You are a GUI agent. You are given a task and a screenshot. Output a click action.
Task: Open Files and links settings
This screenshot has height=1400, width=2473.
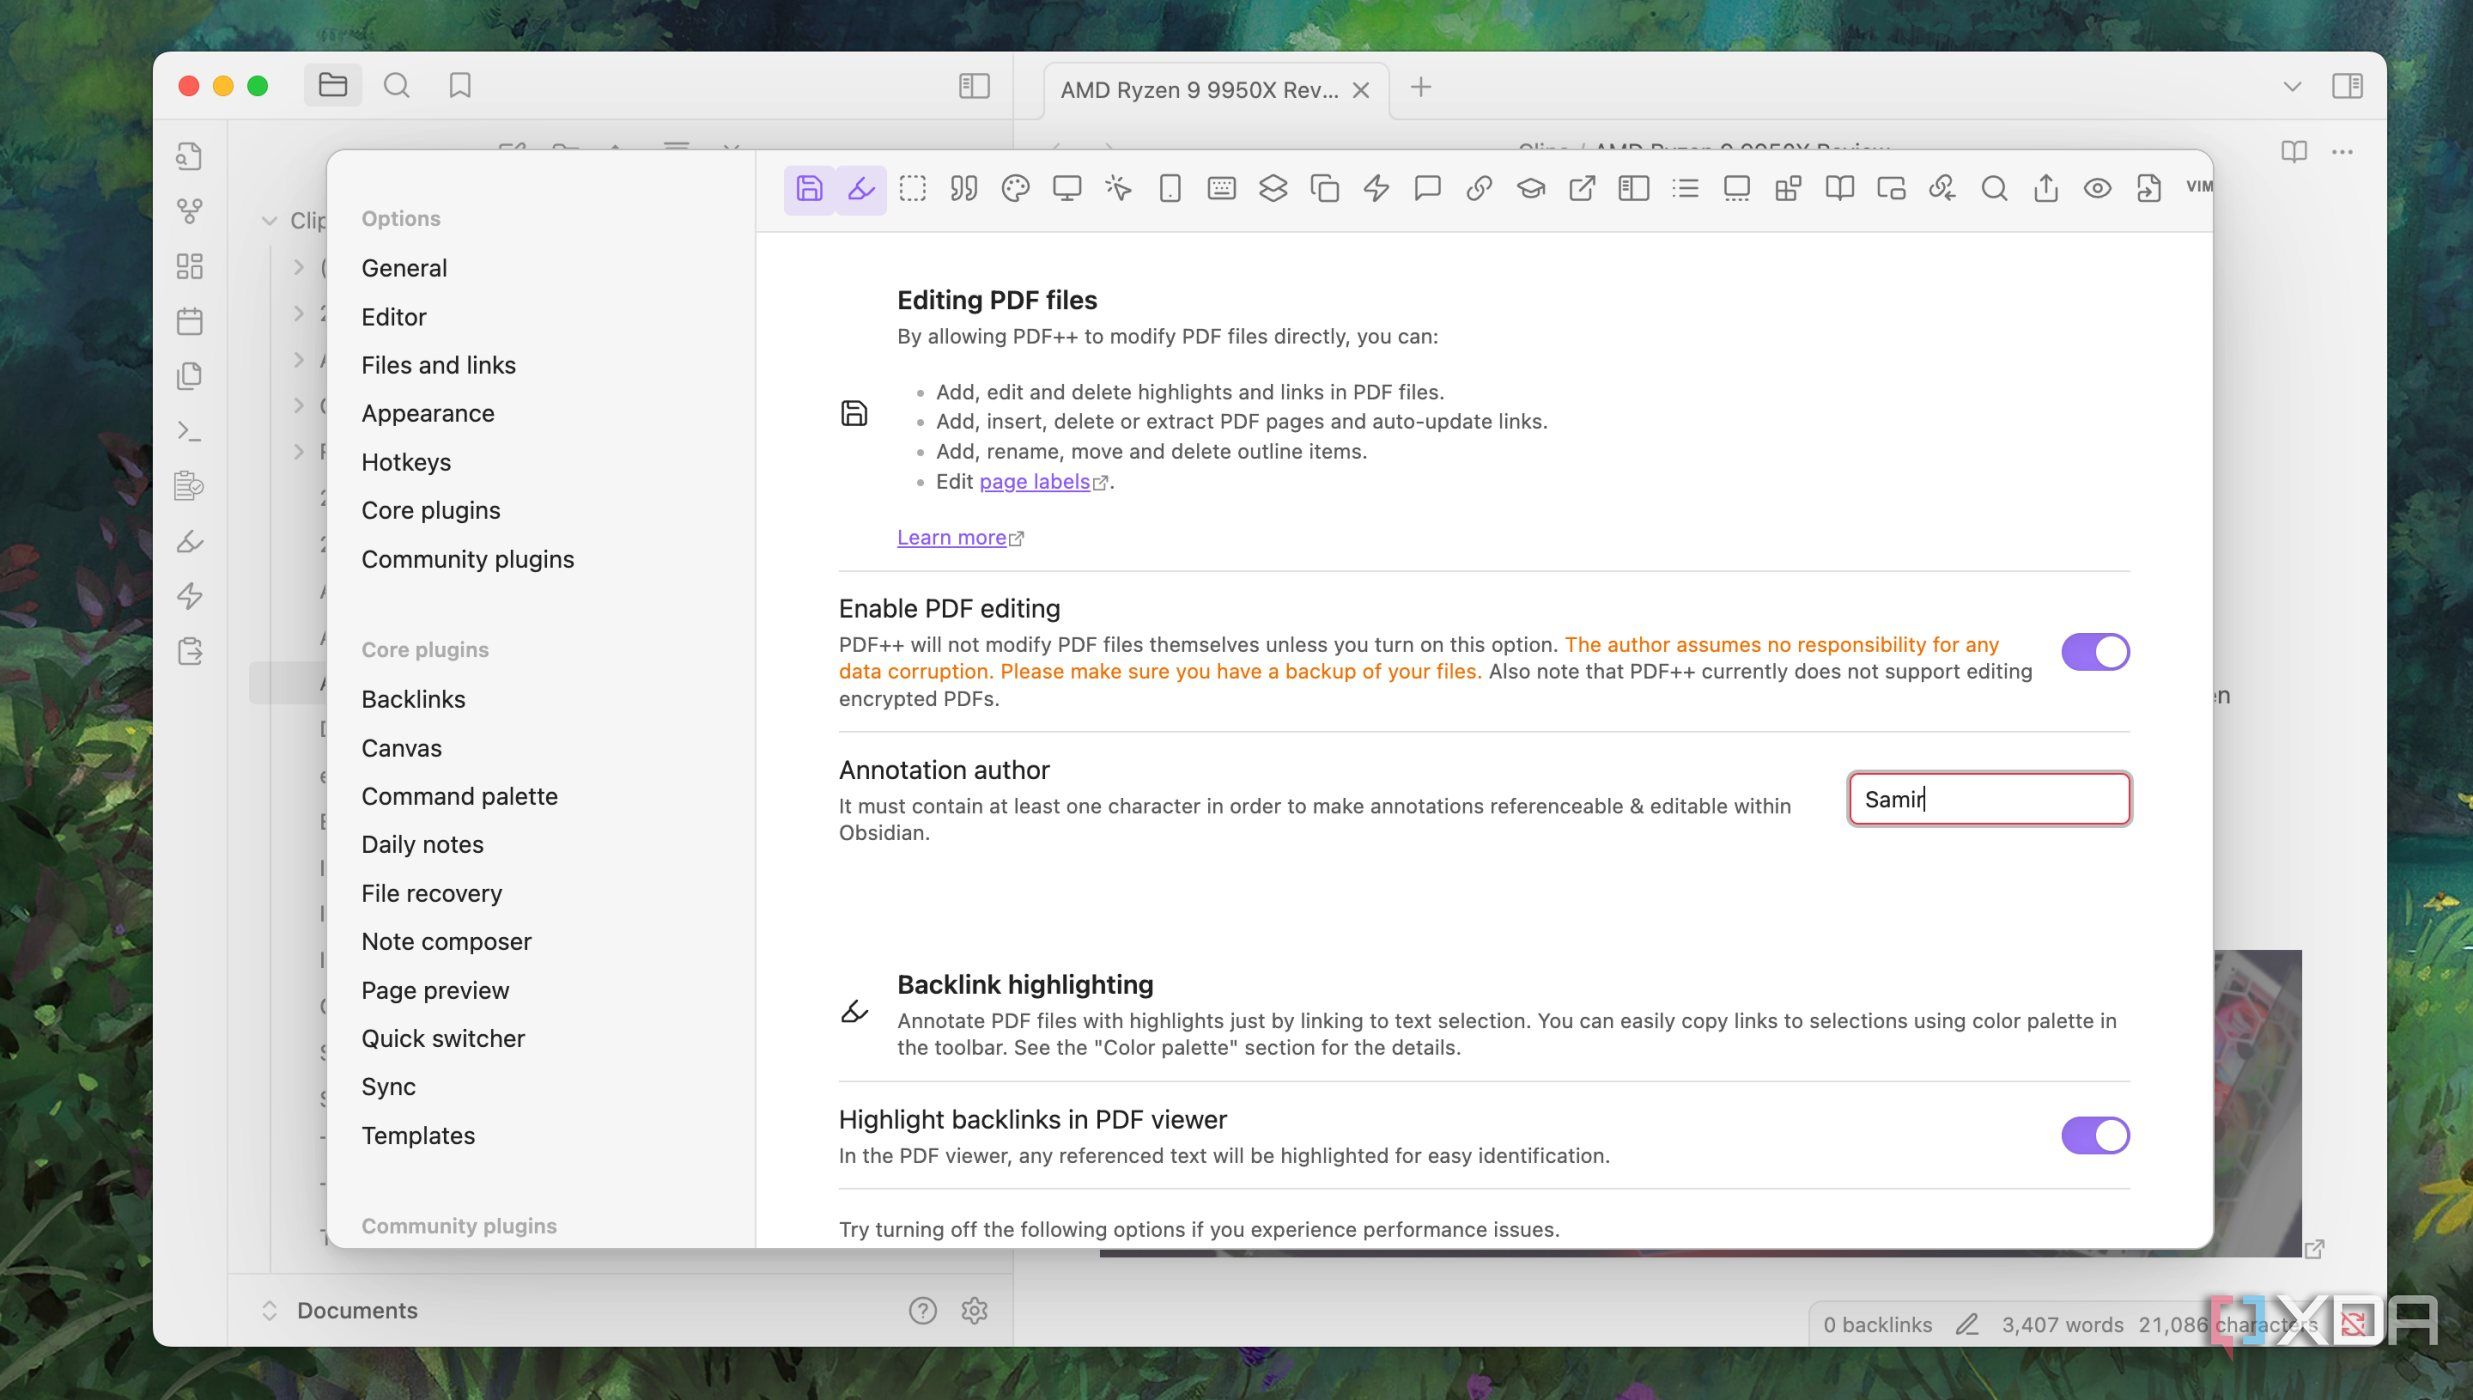pyautogui.click(x=438, y=365)
